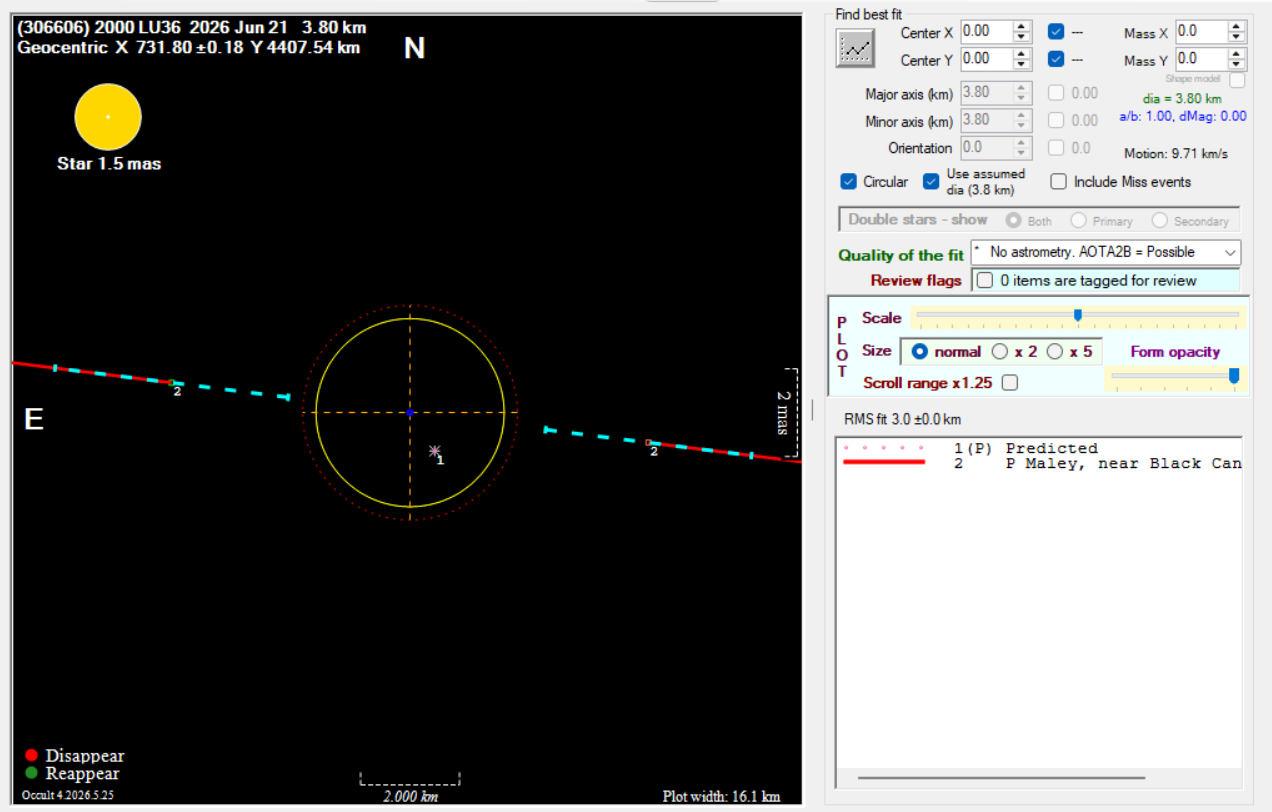Click the Center Y value field
The width and height of the screenshot is (1272, 812).
coord(986,59)
